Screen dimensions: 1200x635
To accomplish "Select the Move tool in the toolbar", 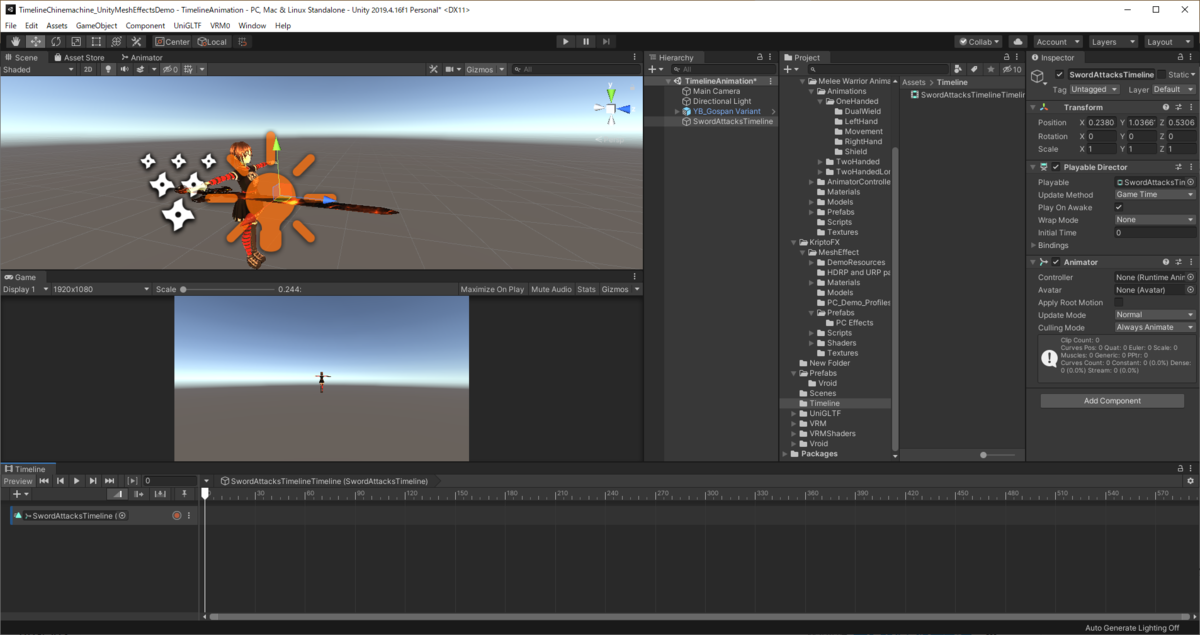I will tap(36, 42).
